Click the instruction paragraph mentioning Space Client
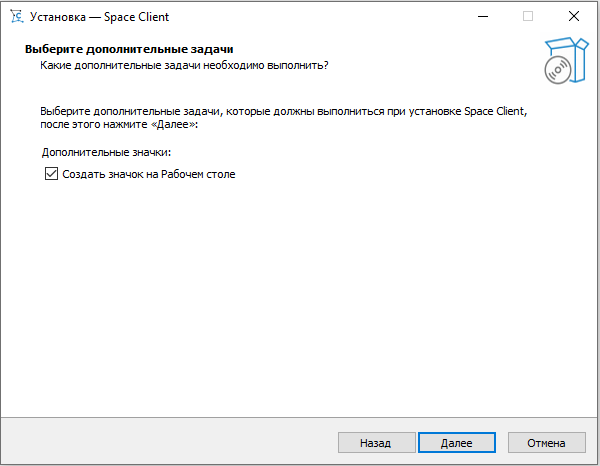The height and width of the screenshot is (466, 600). (284, 118)
